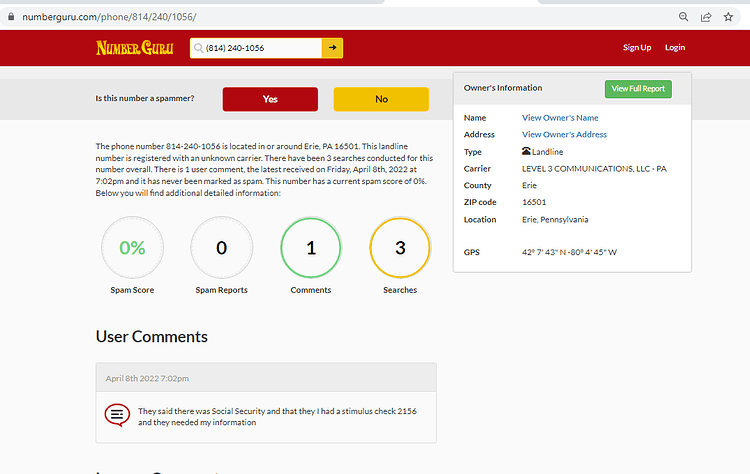
Task: Follow View Owner's Name link
Action: pyautogui.click(x=560, y=118)
